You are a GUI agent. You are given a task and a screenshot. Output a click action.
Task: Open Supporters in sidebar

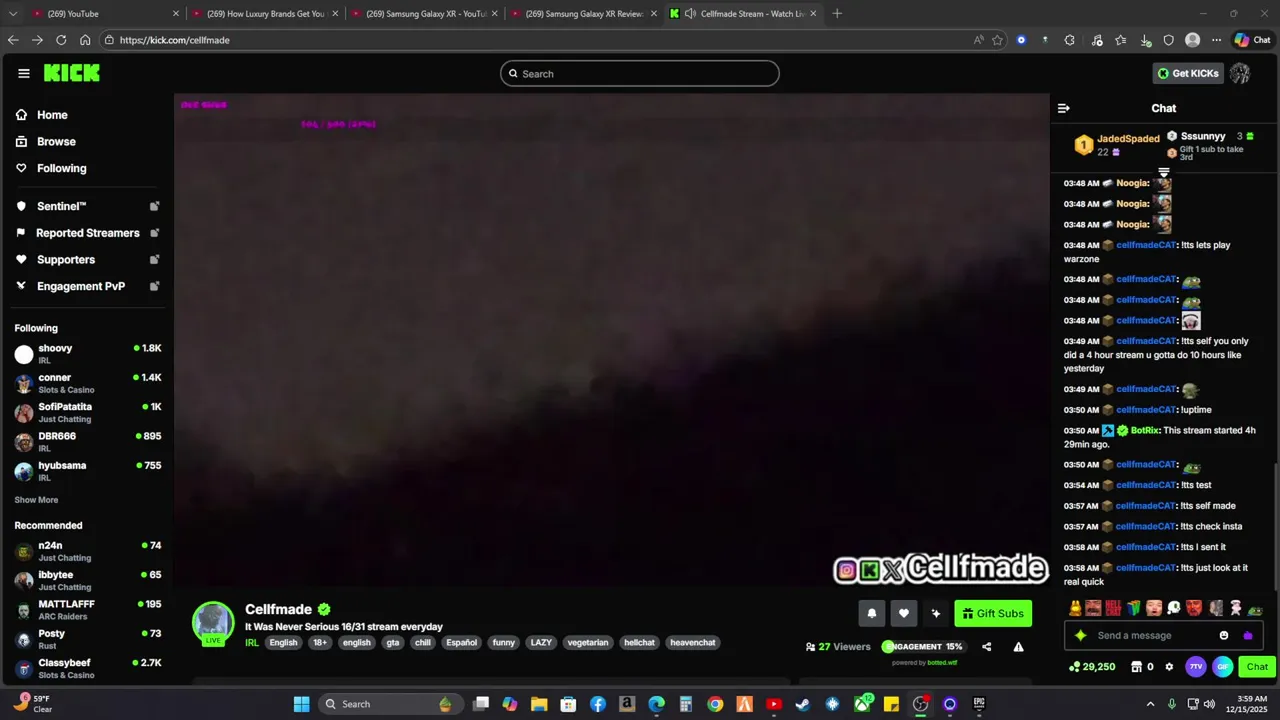88,260
